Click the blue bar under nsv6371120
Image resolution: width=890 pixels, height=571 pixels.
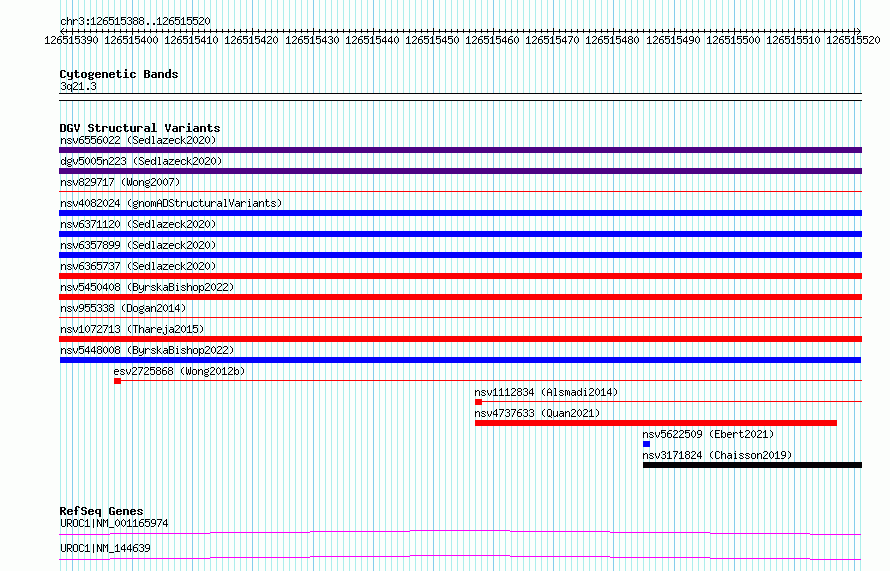(460, 234)
